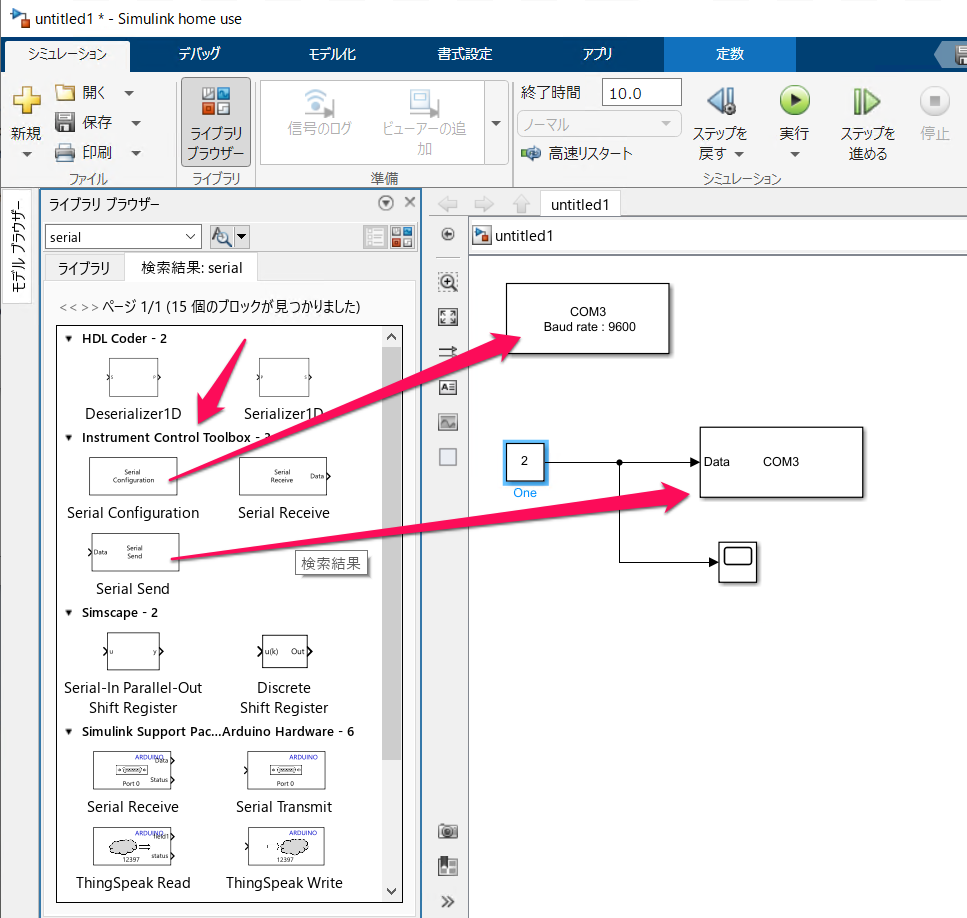Switch to the モデル化 tab

pos(332,54)
